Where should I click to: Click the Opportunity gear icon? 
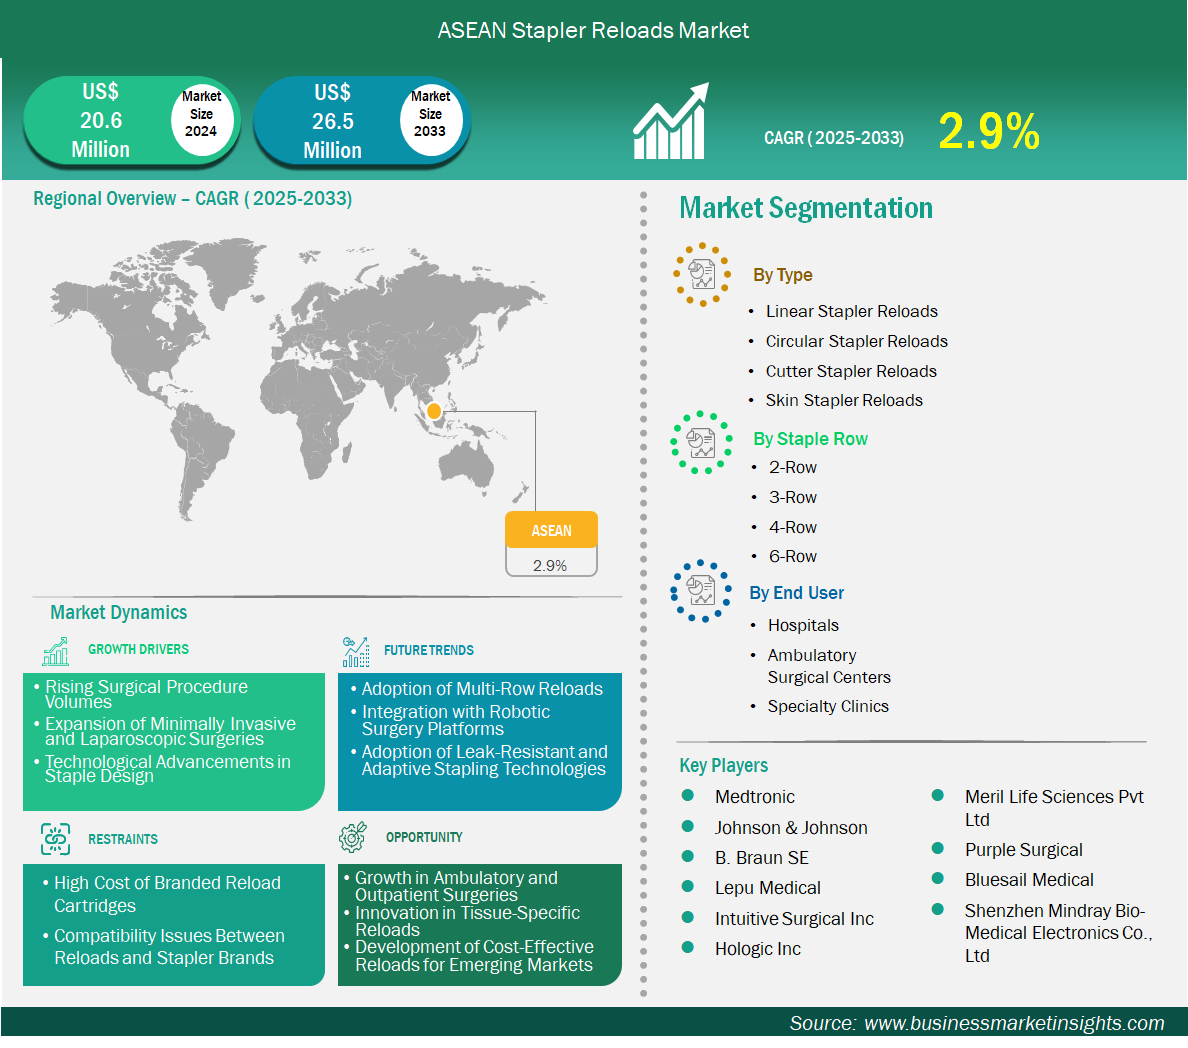click(x=353, y=837)
